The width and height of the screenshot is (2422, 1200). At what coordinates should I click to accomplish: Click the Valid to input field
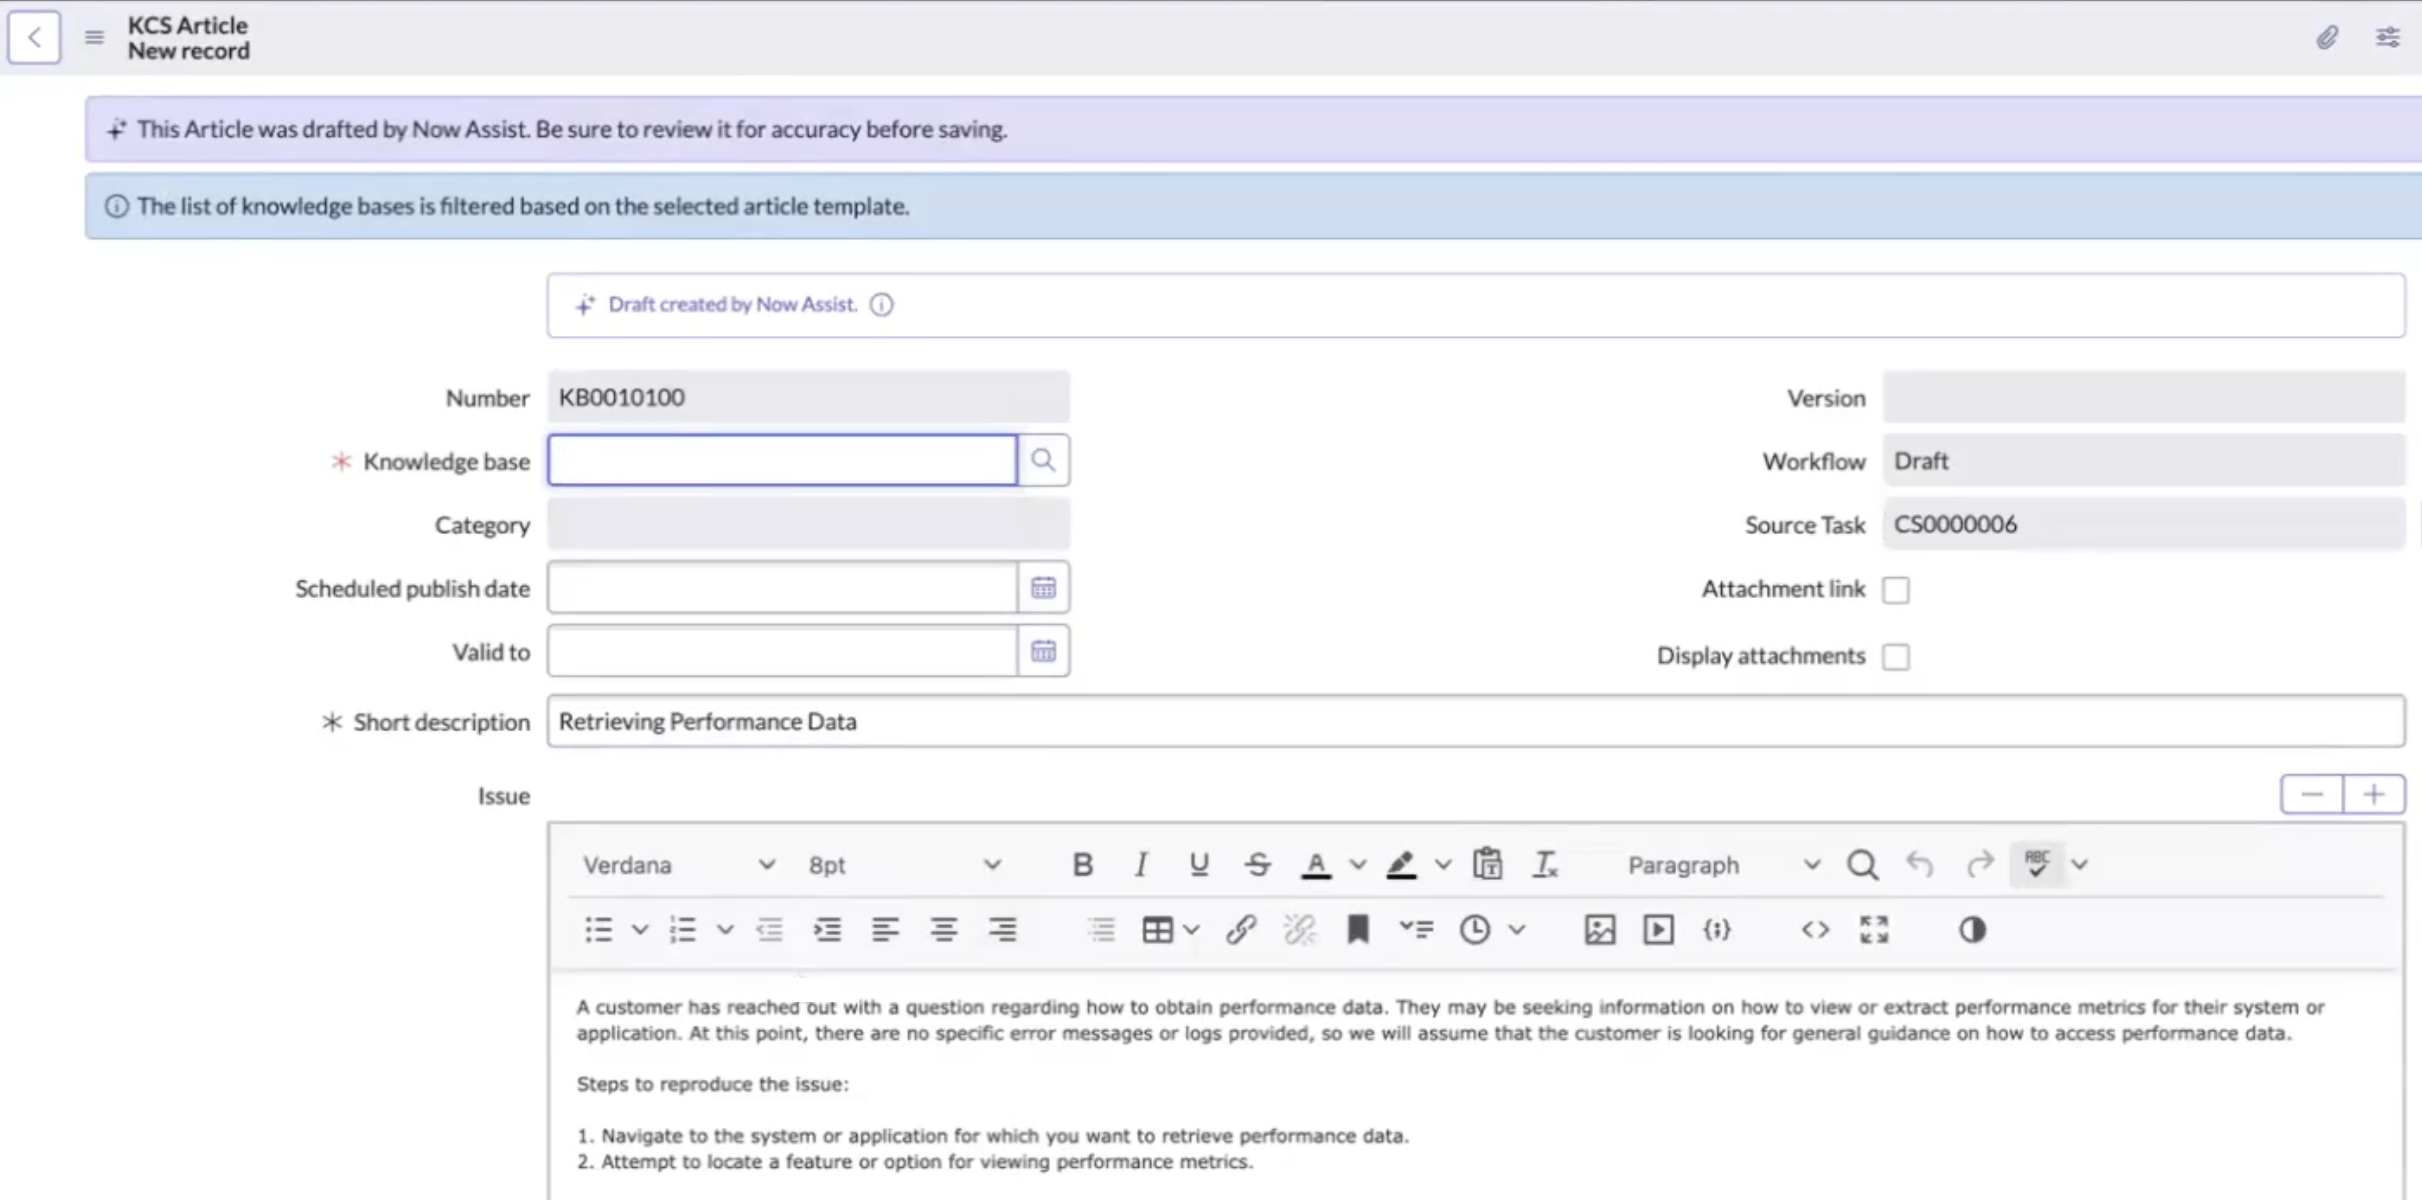[x=783, y=652]
